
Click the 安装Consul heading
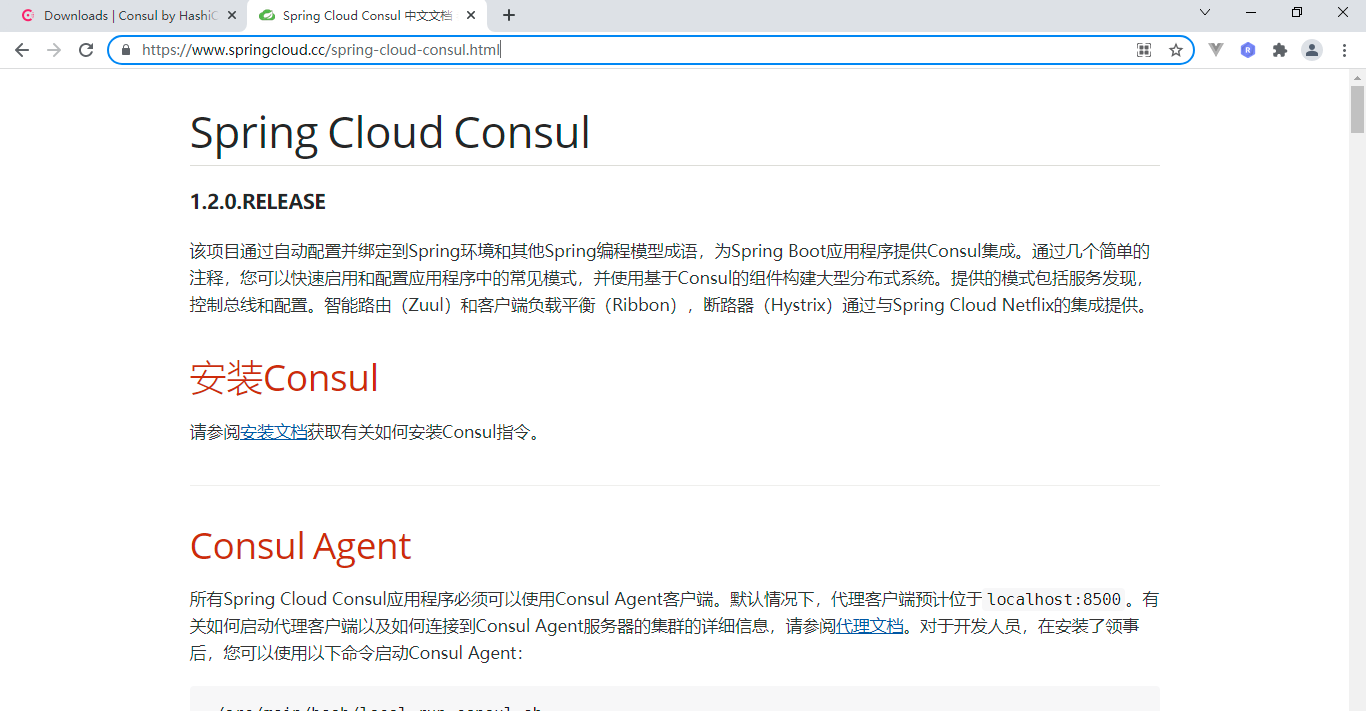coord(284,378)
